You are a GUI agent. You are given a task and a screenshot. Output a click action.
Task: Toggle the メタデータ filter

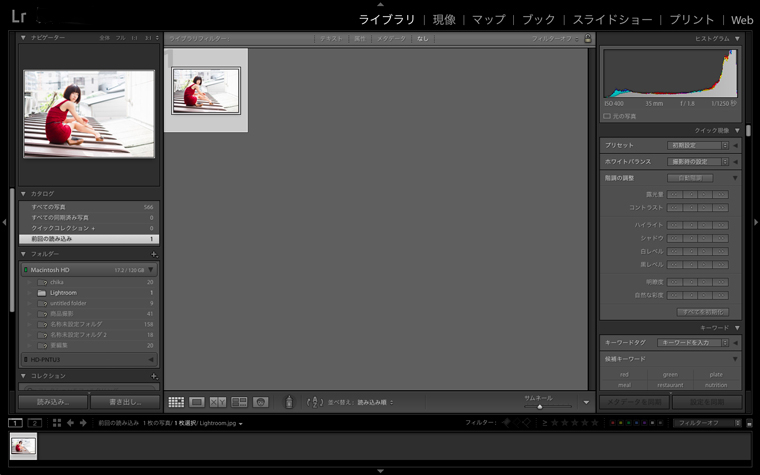point(391,38)
